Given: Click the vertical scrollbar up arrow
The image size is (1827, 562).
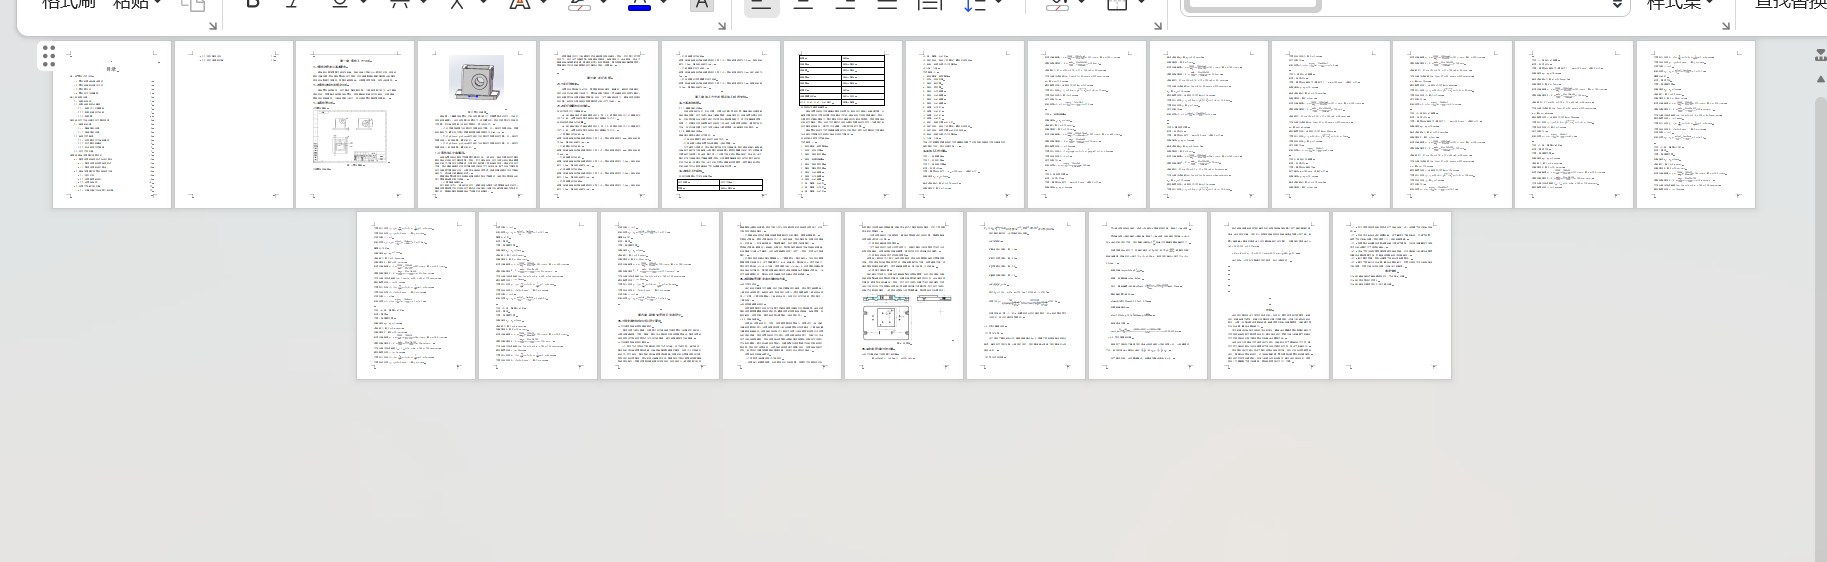Looking at the screenshot, I should [1820, 80].
